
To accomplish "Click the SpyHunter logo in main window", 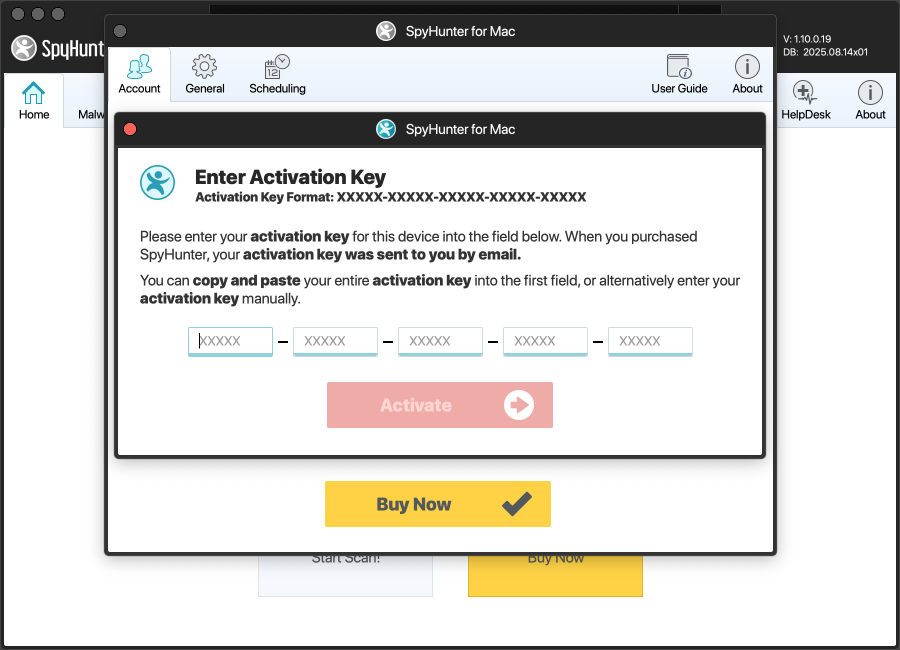I will click(57, 48).
